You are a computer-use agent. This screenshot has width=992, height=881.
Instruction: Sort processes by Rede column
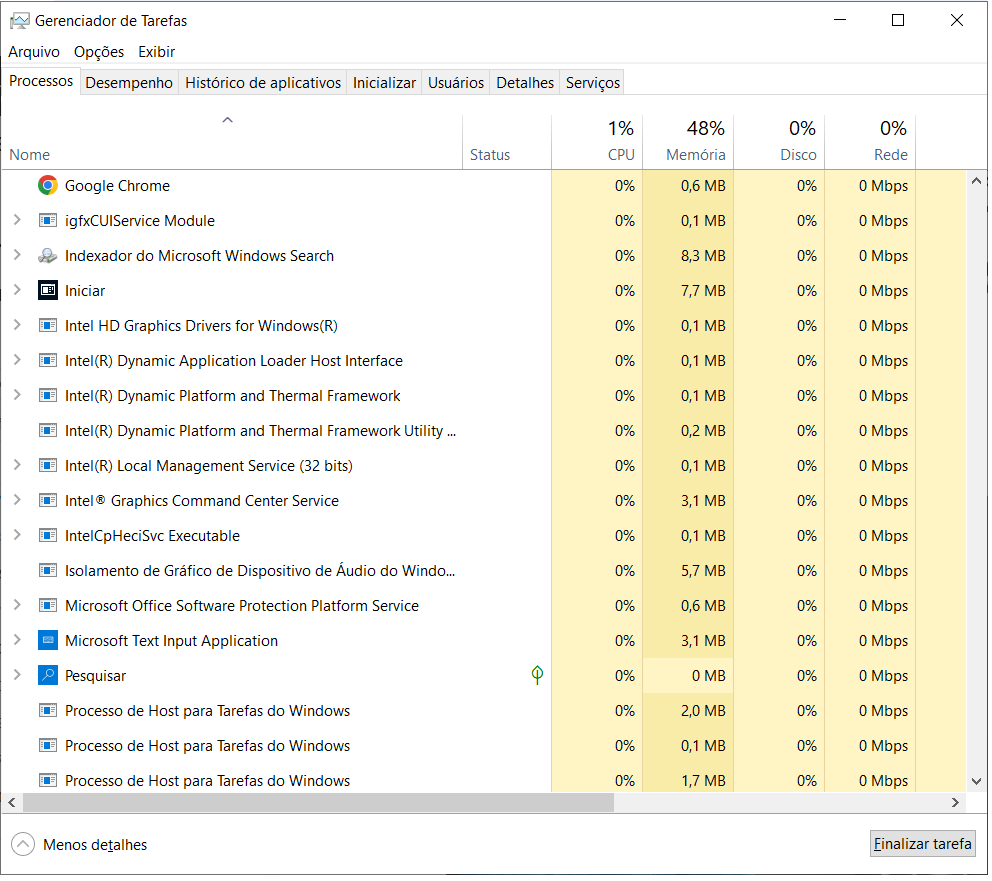871,143
